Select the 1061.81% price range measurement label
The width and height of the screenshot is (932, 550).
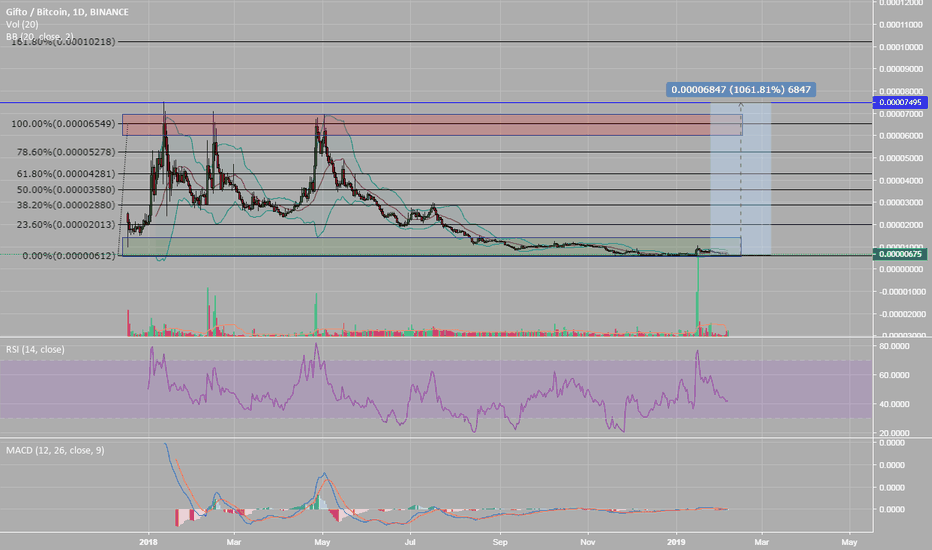coord(741,90)
